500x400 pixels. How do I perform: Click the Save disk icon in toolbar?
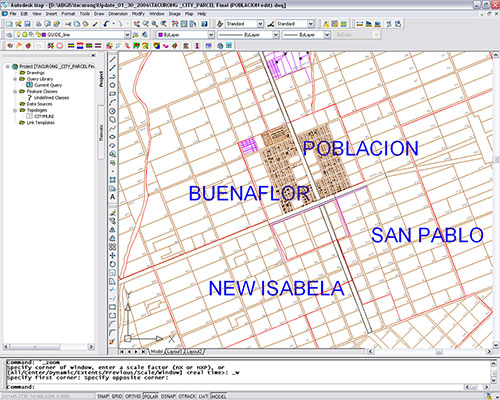(x=27, y=24)
